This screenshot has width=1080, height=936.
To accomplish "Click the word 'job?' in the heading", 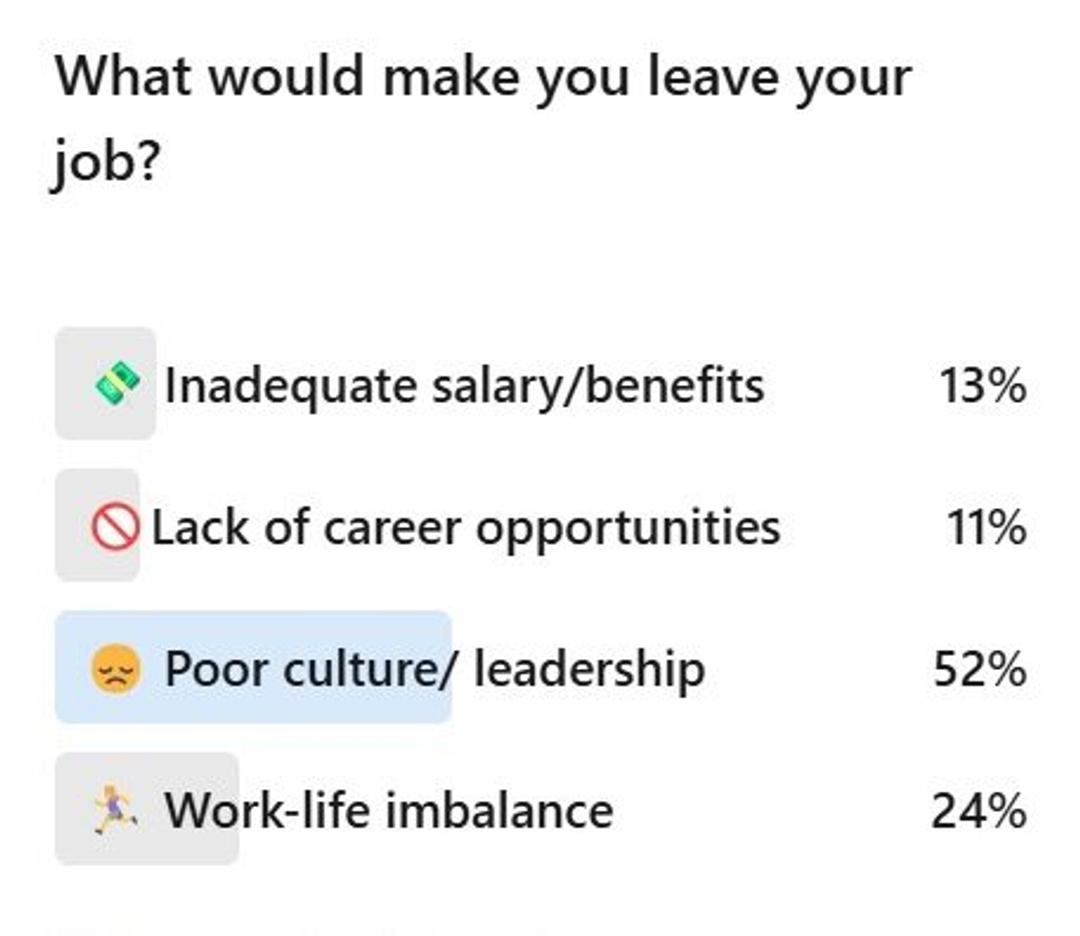I will [x=106, y=163].
